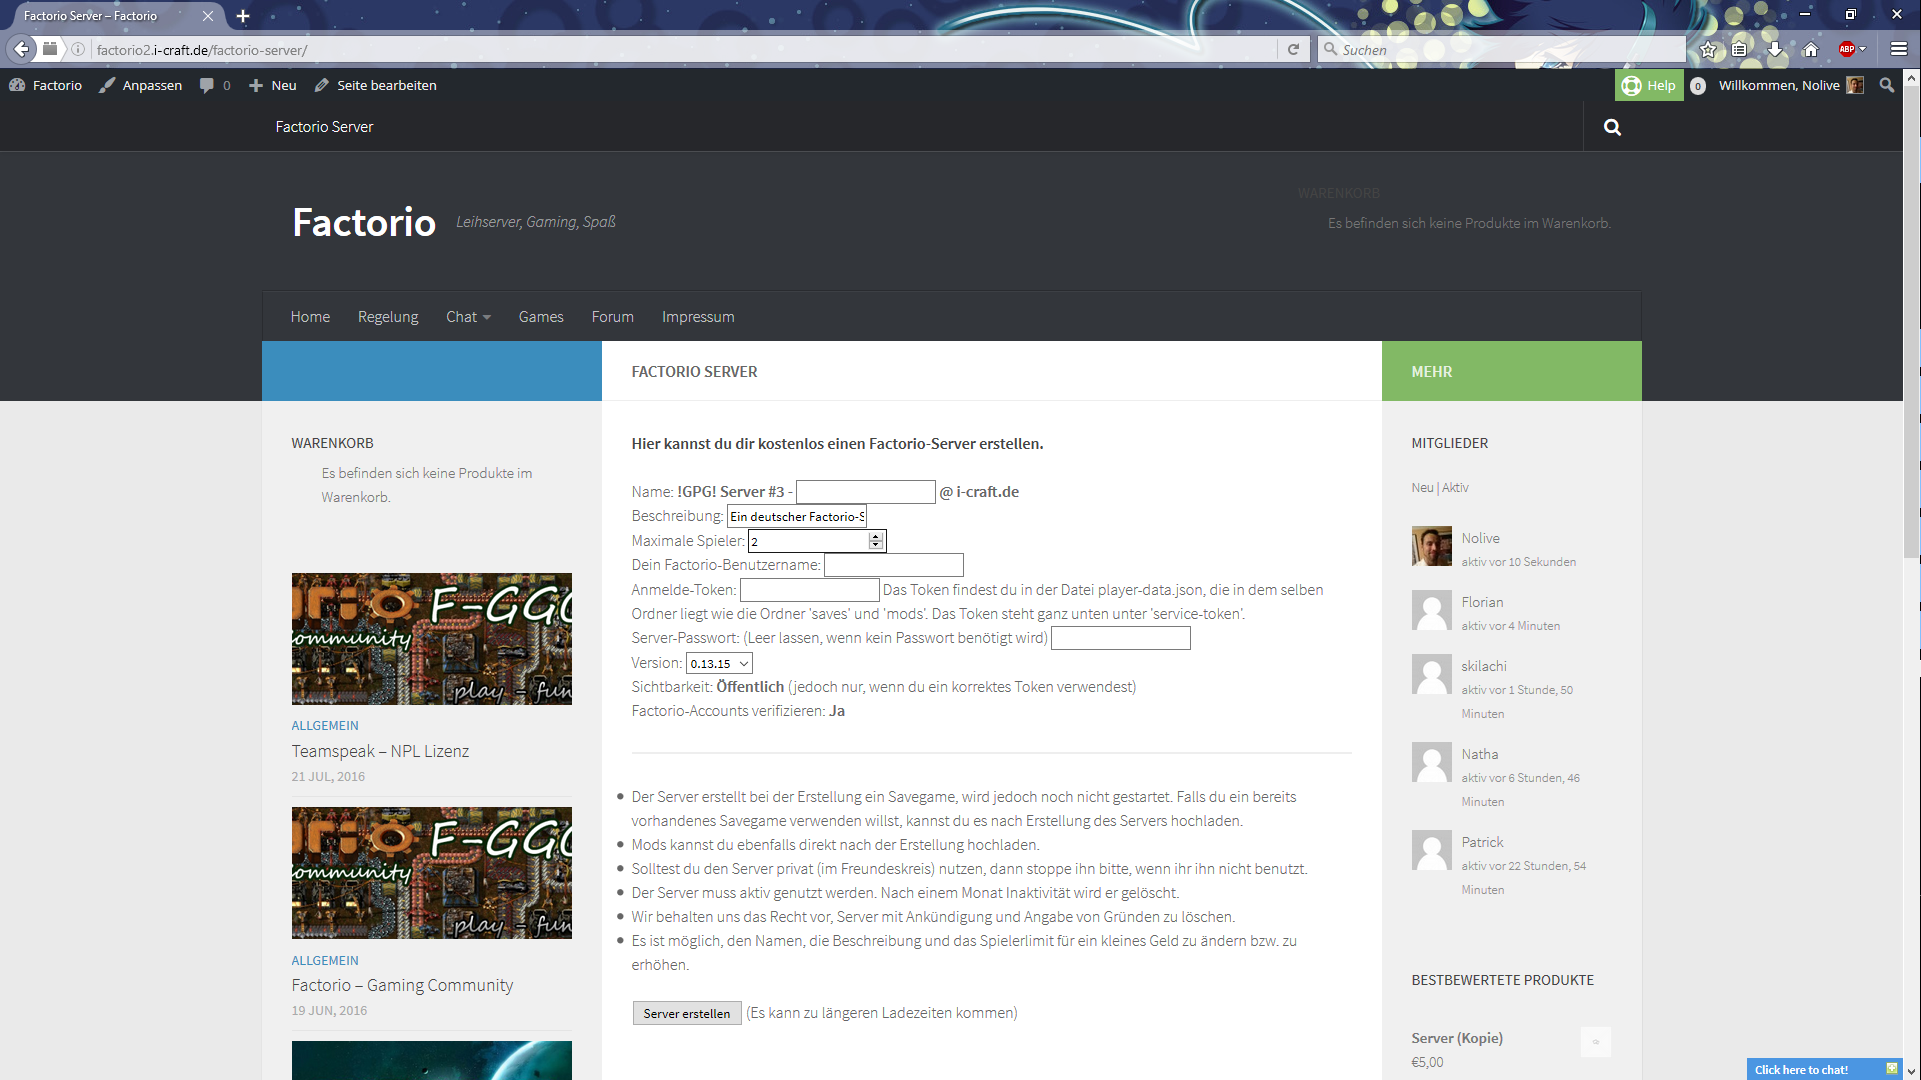The width and height of the screenshot is (1921, 1080).
Task: Click the user profile icon for Nolive
Action: click(1429, 546)
